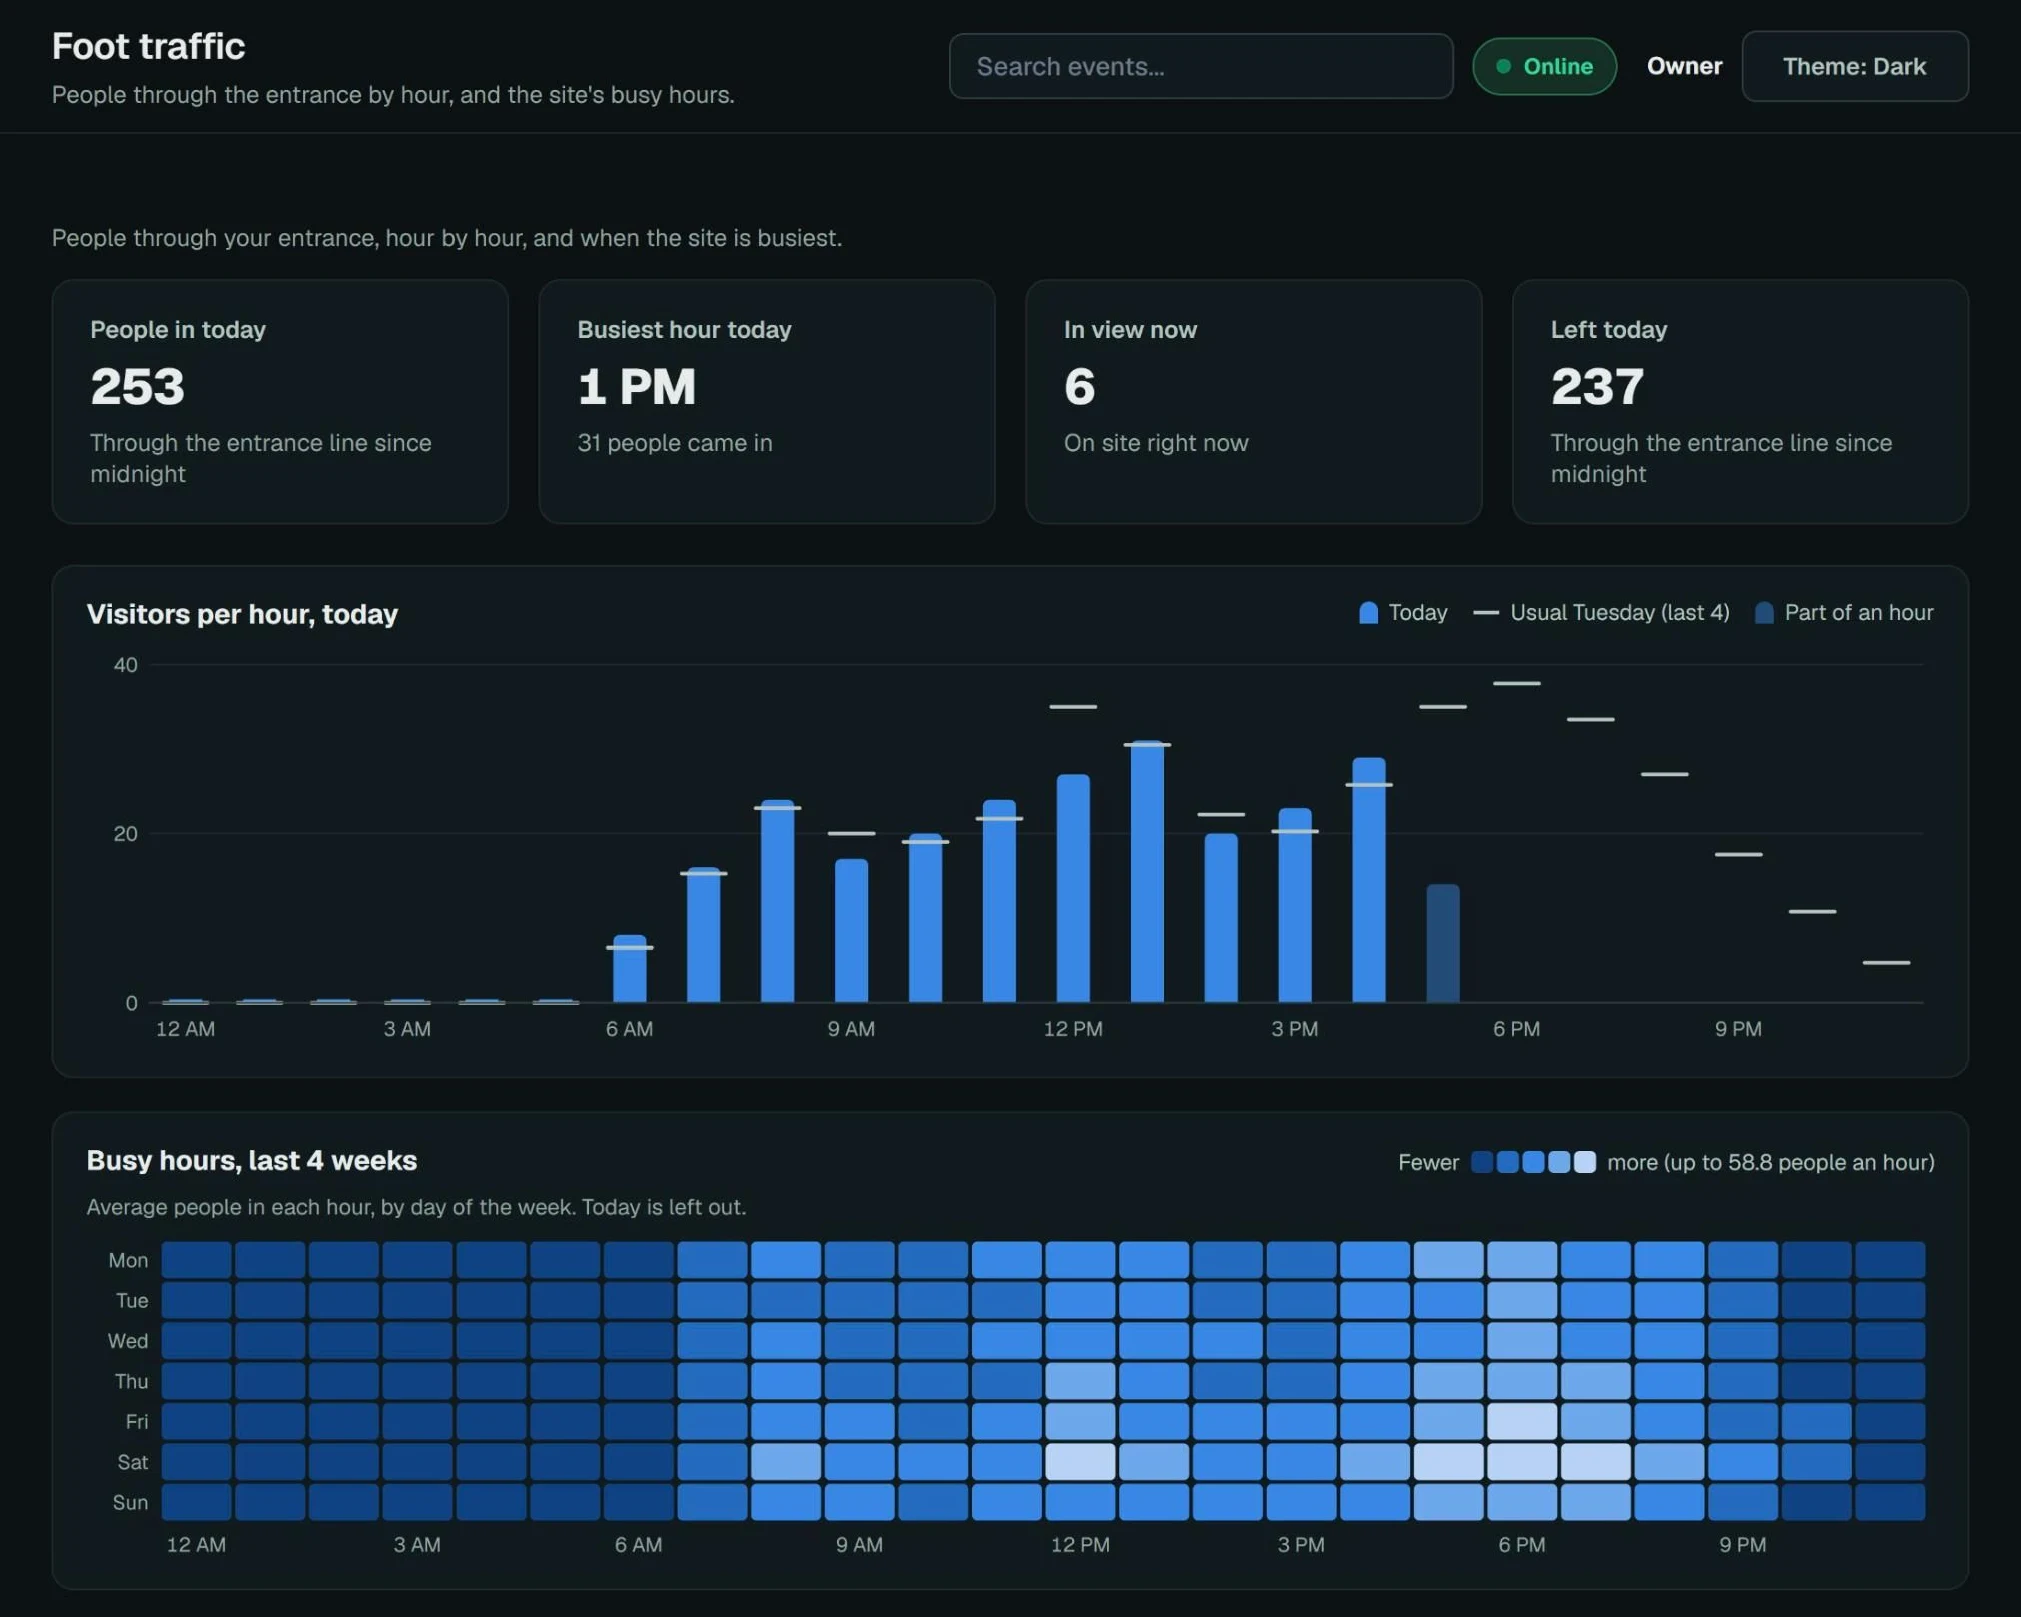The height and width of the screenshot is (1617, 2021).
Task: Click the Usual Tuesday marker at 6 PM
Action: tap(1516, 683)
